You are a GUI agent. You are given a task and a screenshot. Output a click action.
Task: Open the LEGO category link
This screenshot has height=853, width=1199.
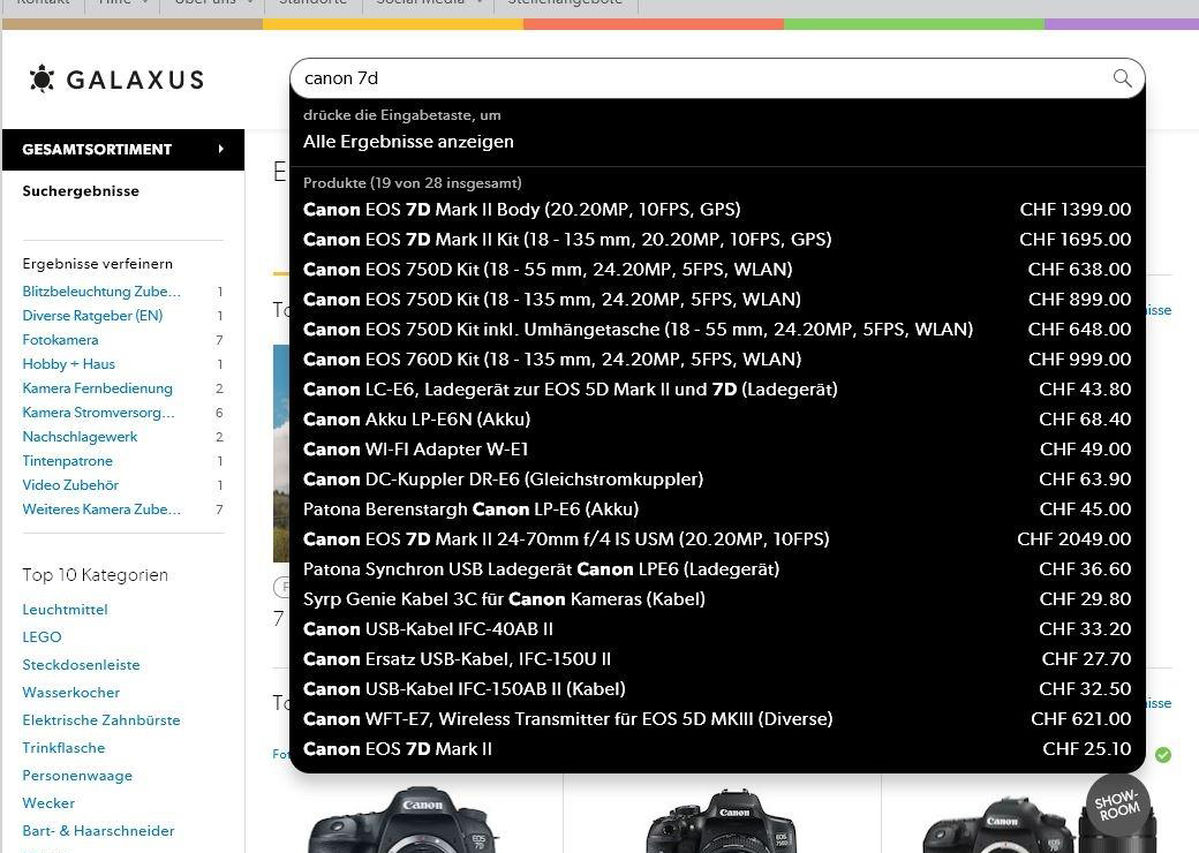[42, 637]
